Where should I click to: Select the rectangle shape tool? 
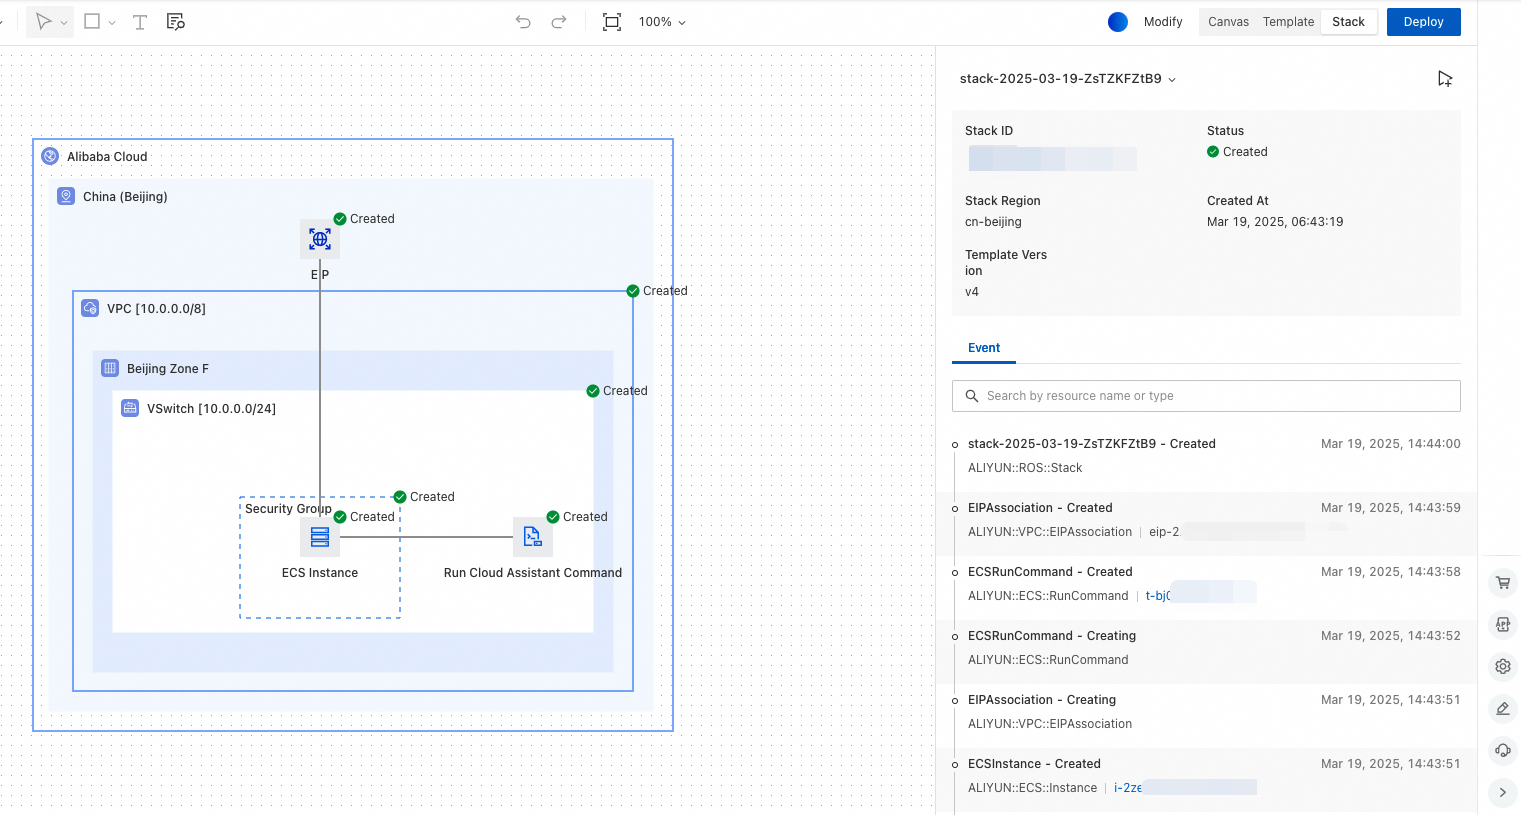pyautogui.click(x=92, y=21)
